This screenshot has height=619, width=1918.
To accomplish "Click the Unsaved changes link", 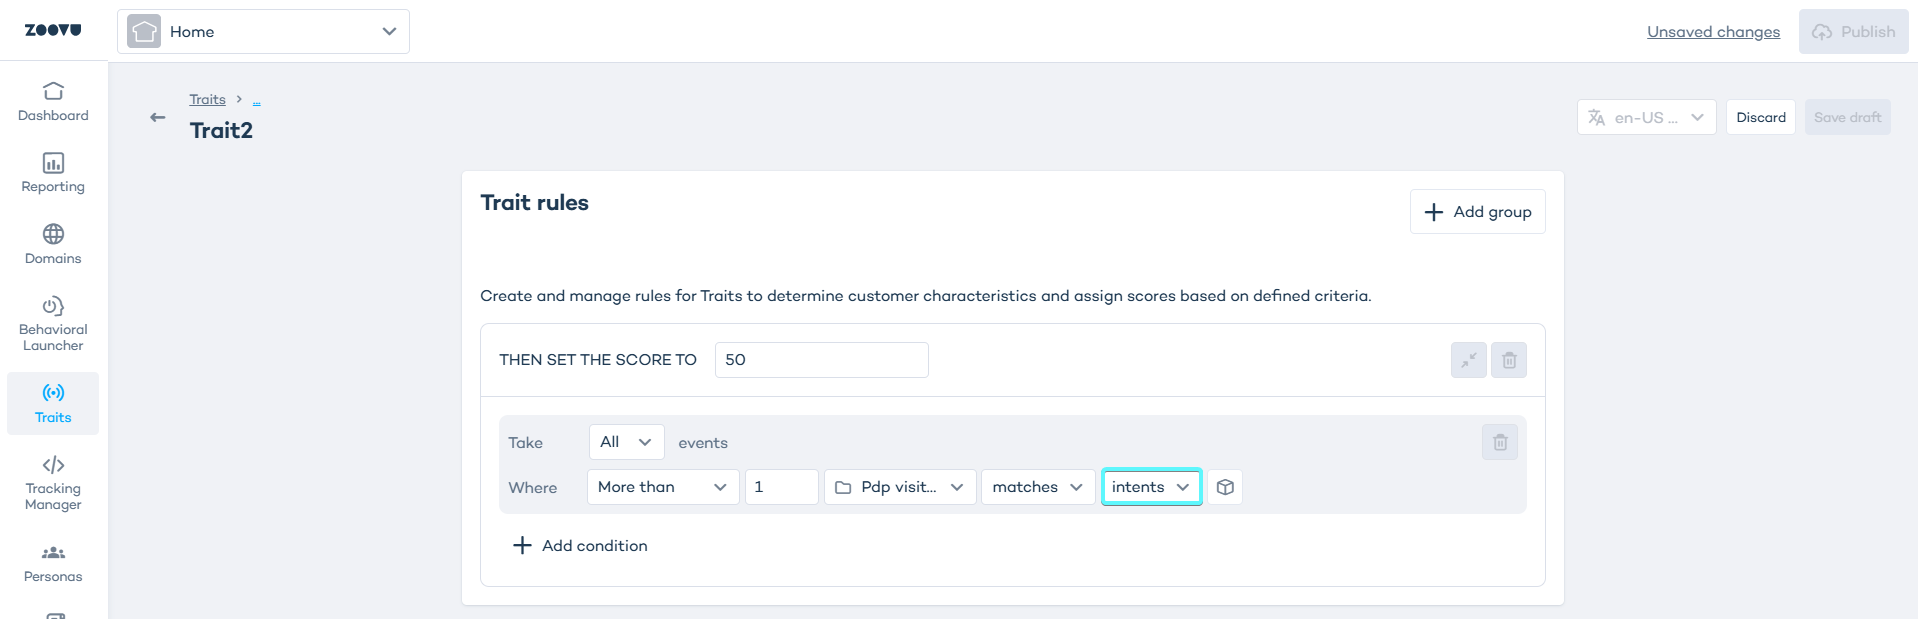I will [1713, 32].
